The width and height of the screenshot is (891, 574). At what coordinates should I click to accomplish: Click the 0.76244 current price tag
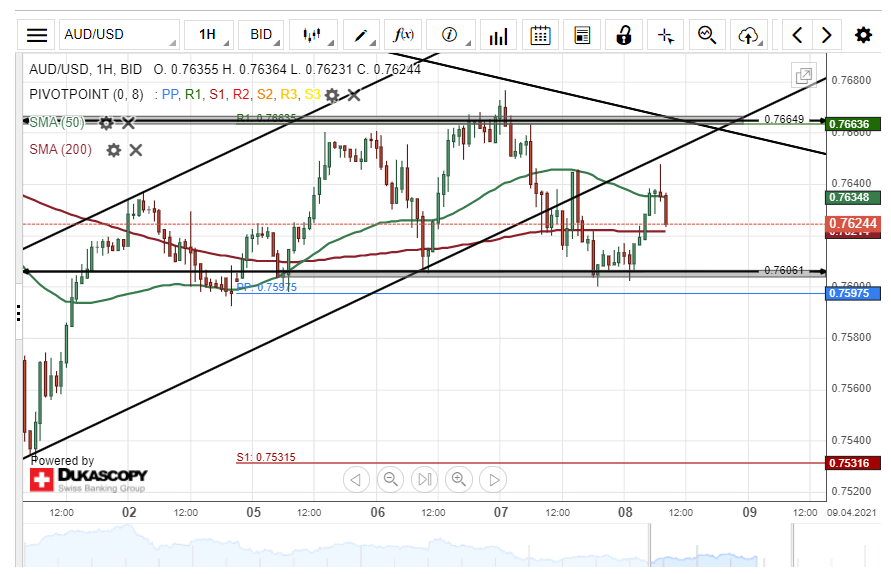(x=853, y=223)
